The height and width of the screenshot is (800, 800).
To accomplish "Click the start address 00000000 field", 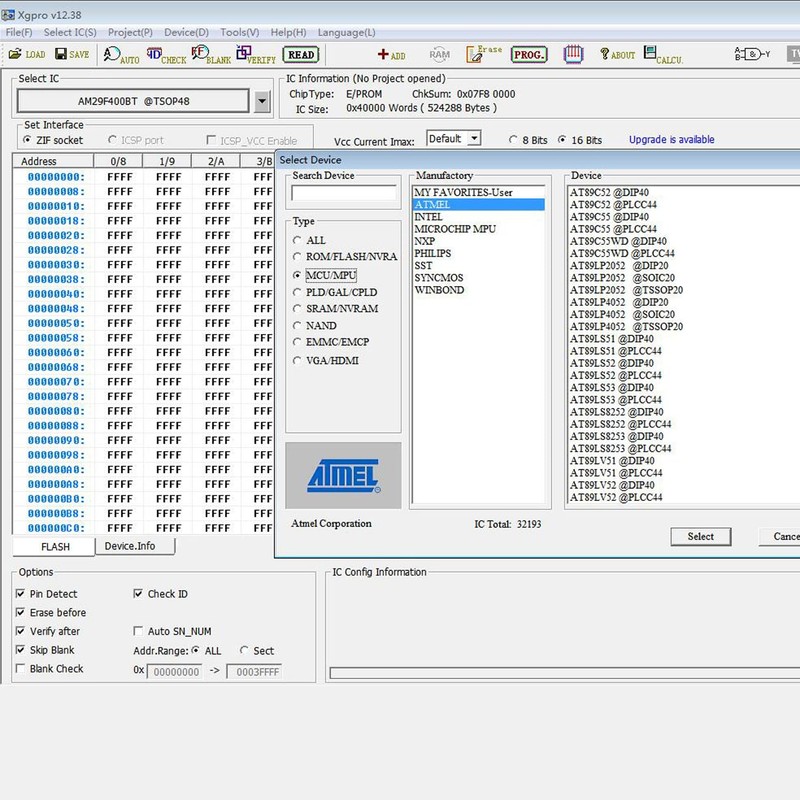I will click(175, 672).
